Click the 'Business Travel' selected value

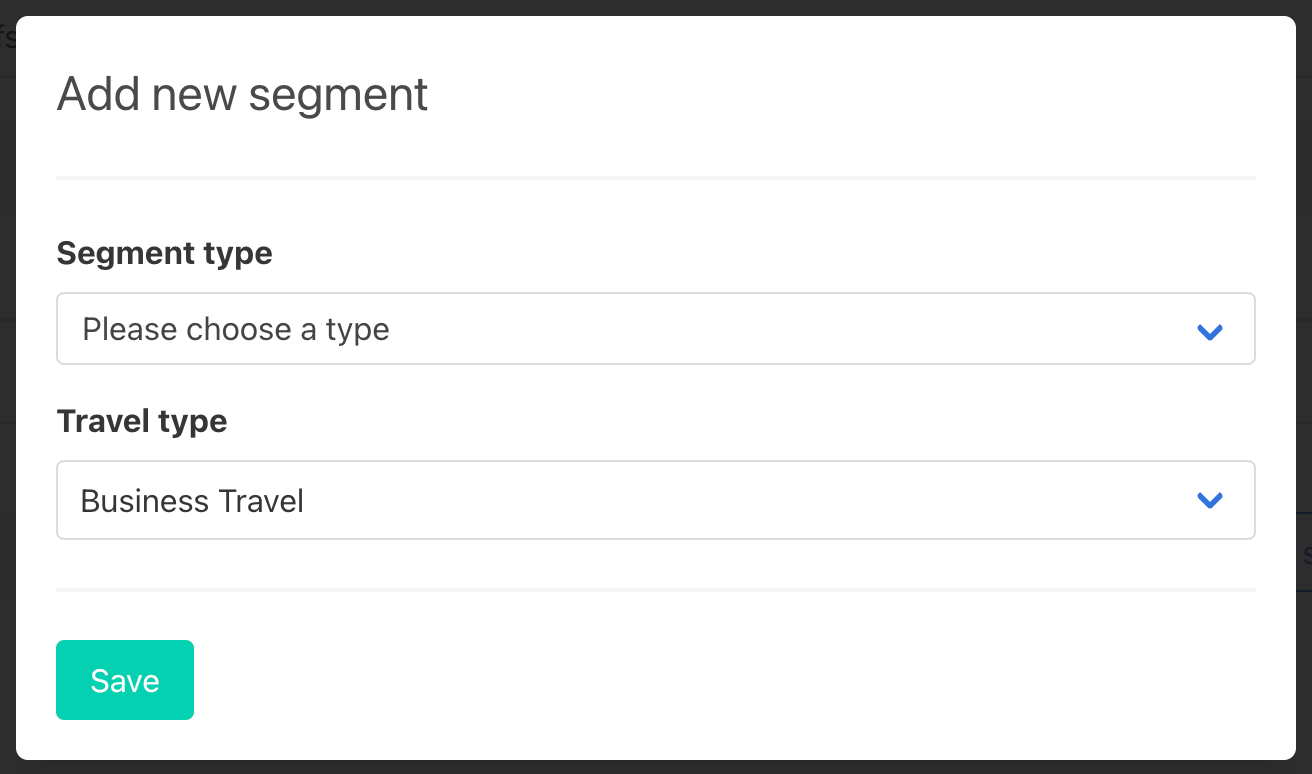point(192,500)
